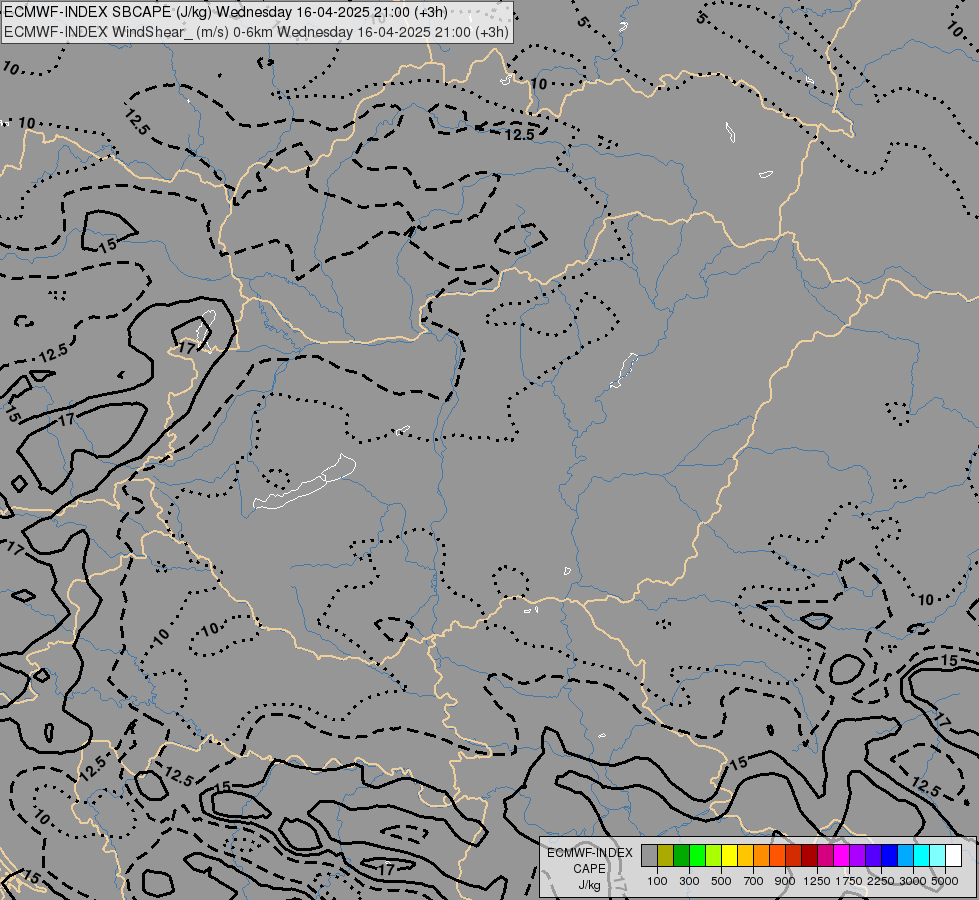Click the purple swatch above 1750
Viewport: 979px width, 900px height.
tap(857, 855)
